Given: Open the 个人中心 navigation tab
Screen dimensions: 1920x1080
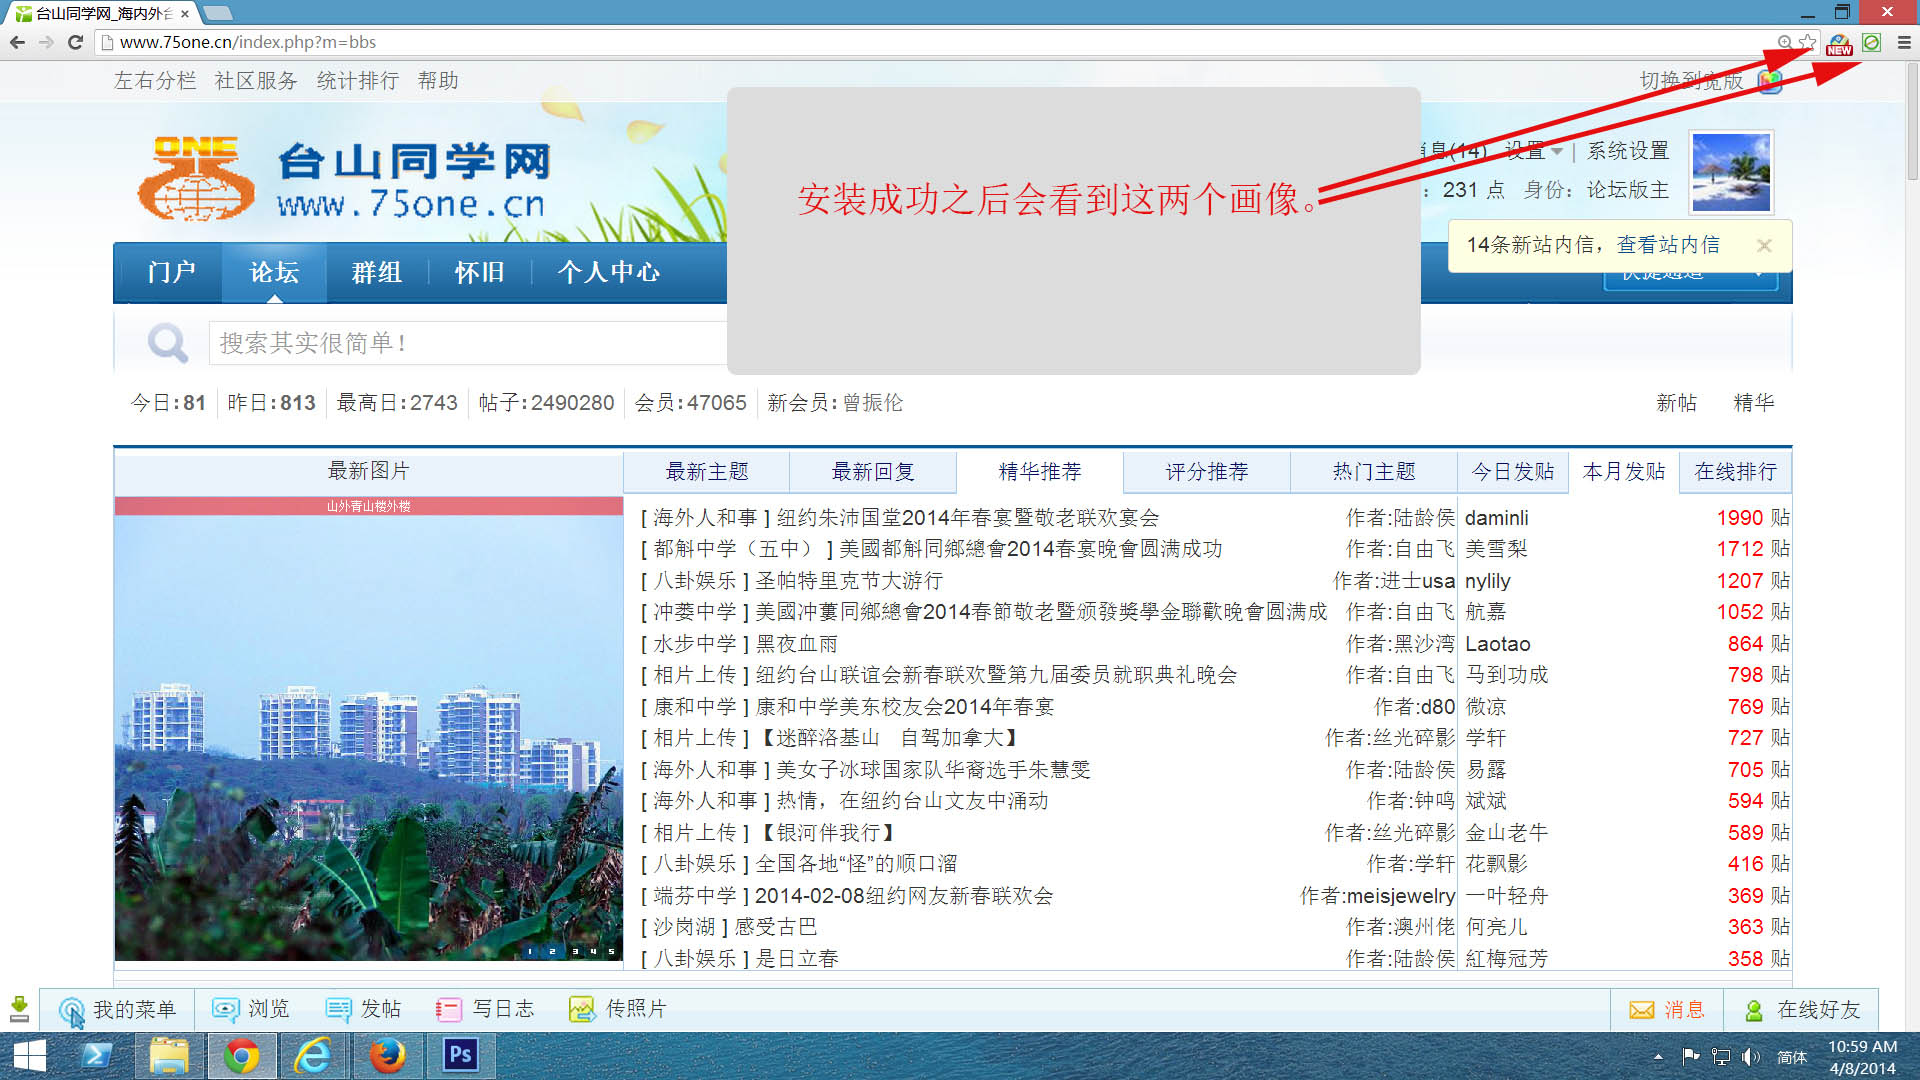Looking at the screenshot, I should pyautogui.click(x=608, y=272).
